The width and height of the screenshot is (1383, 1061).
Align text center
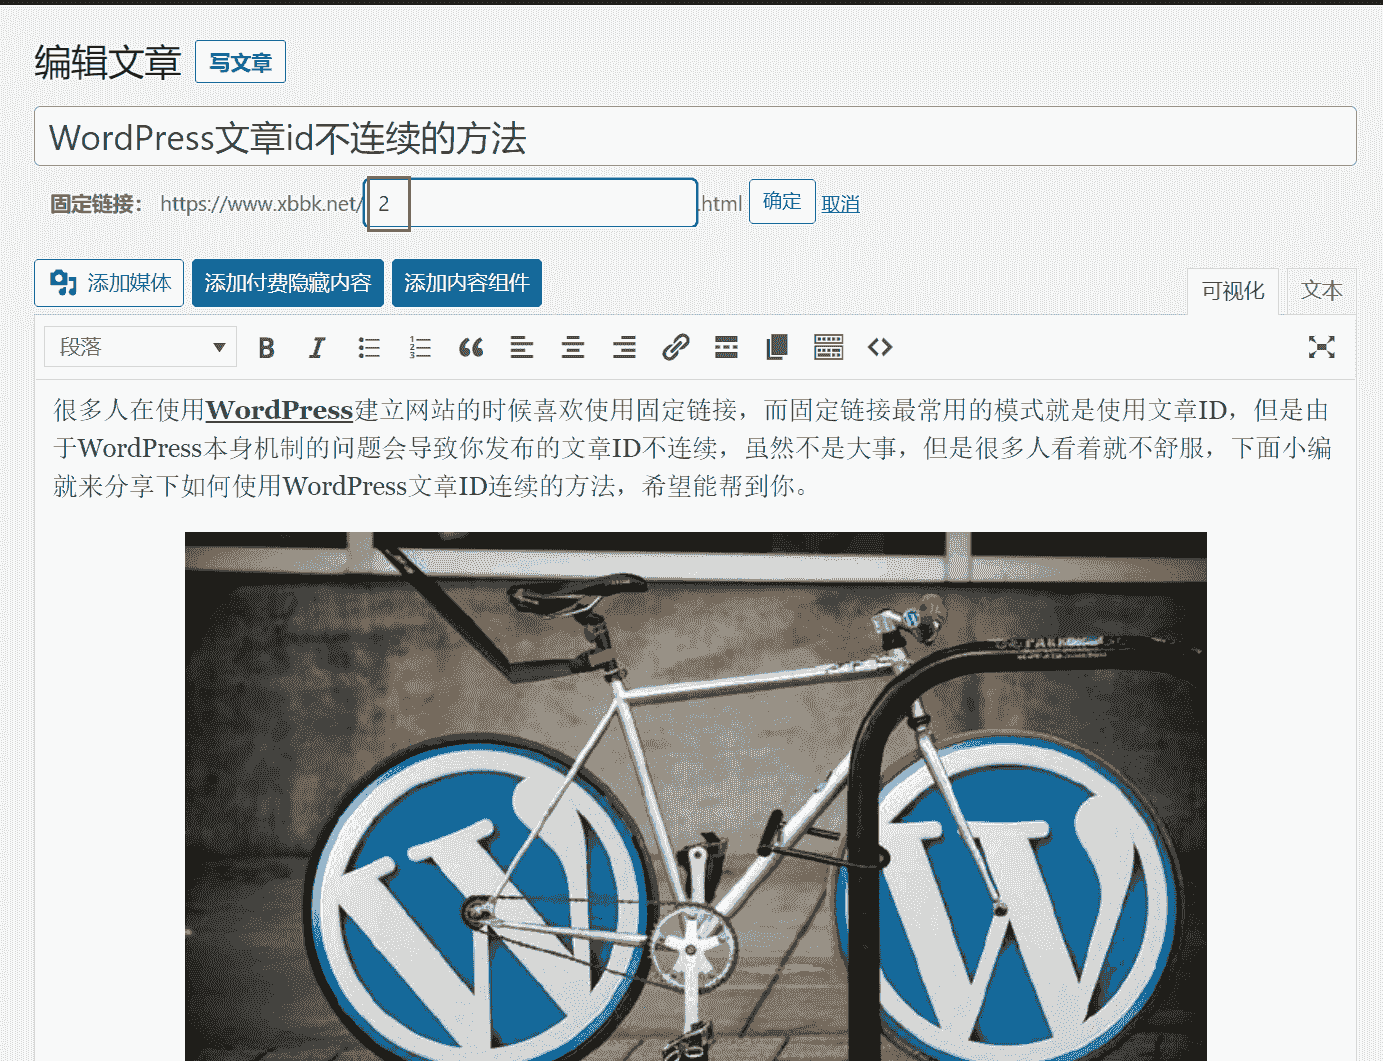(573, 347)
